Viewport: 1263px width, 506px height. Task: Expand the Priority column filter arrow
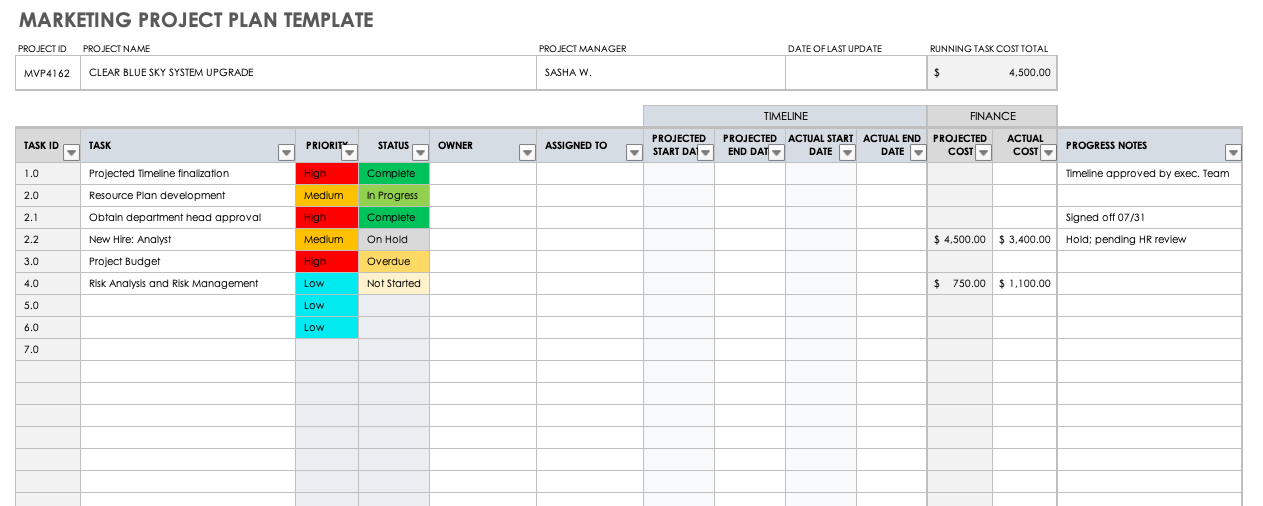pyautogui.click(x=349, y=153)
